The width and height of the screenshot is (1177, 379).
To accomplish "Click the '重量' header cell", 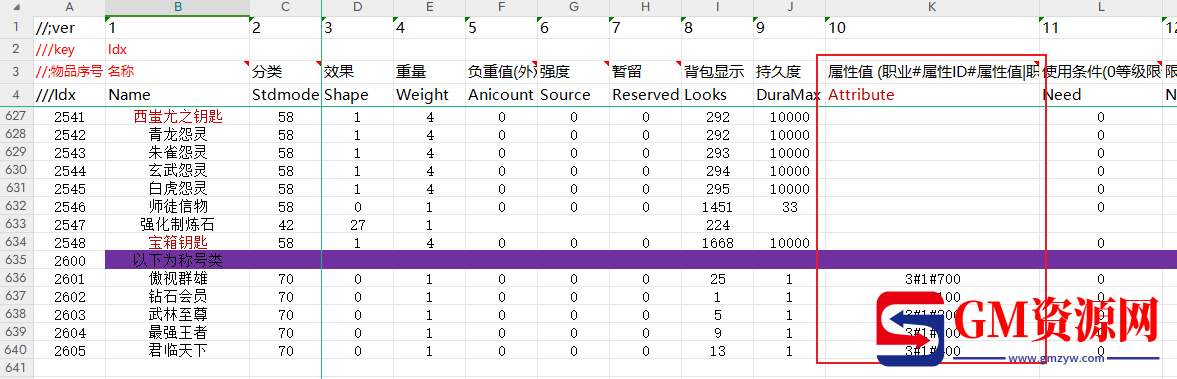I will click(x=430, y=72).
